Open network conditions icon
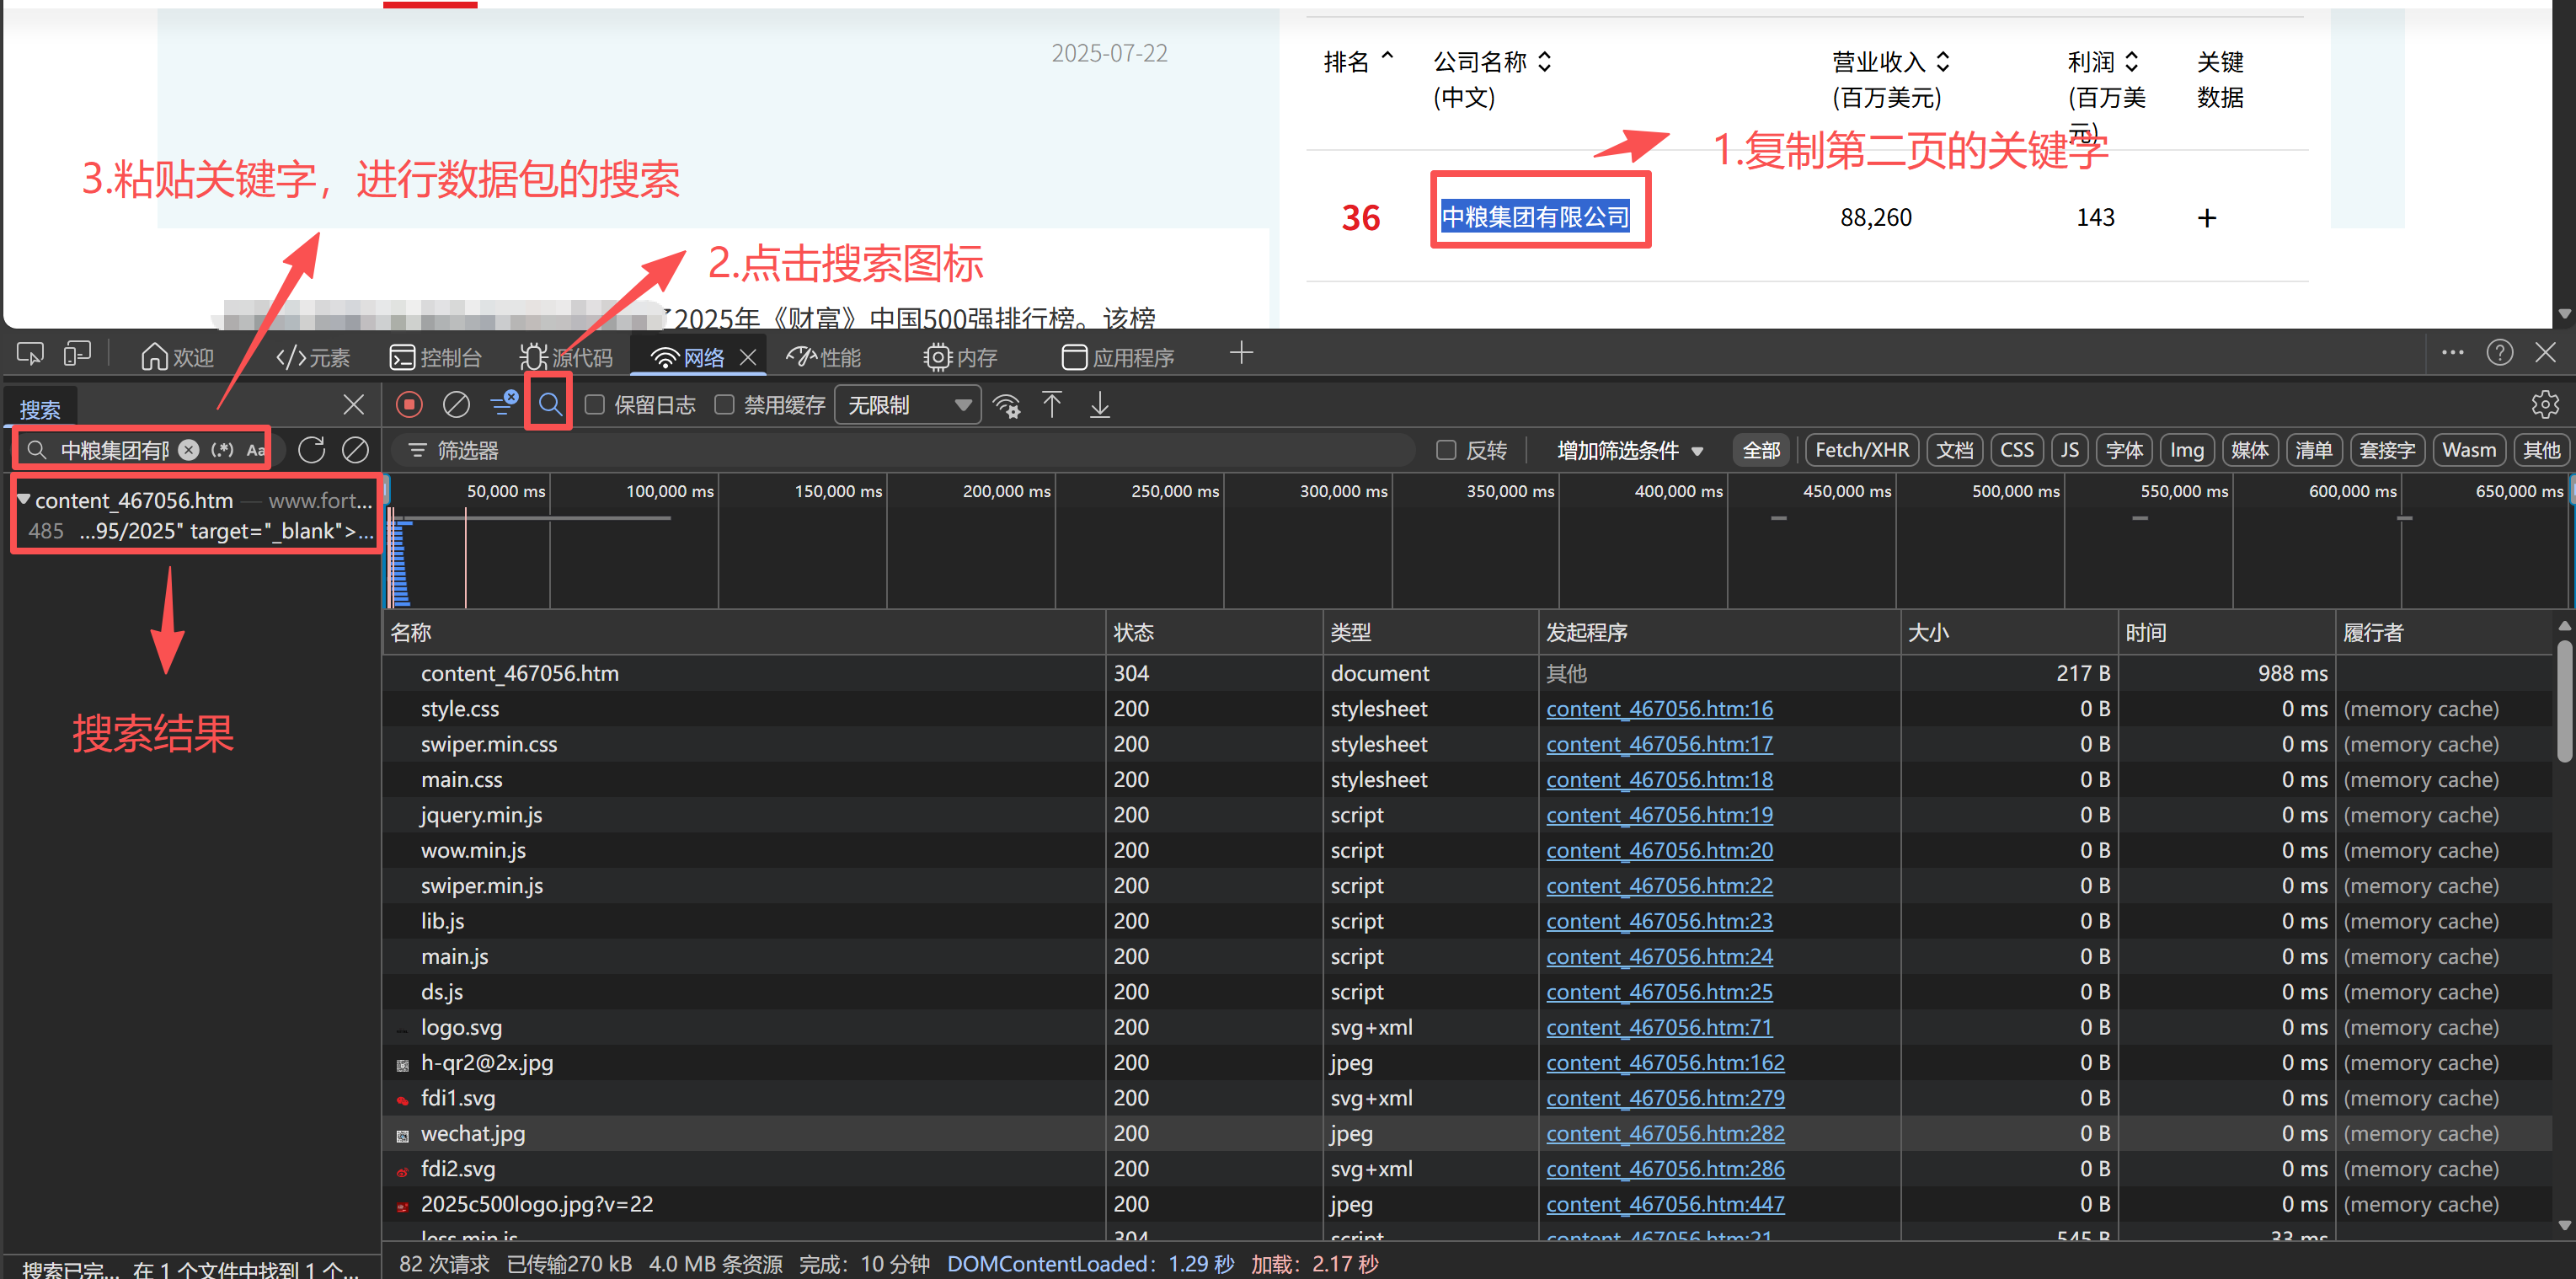The image size is (2576, 1279). point(1006,405)
